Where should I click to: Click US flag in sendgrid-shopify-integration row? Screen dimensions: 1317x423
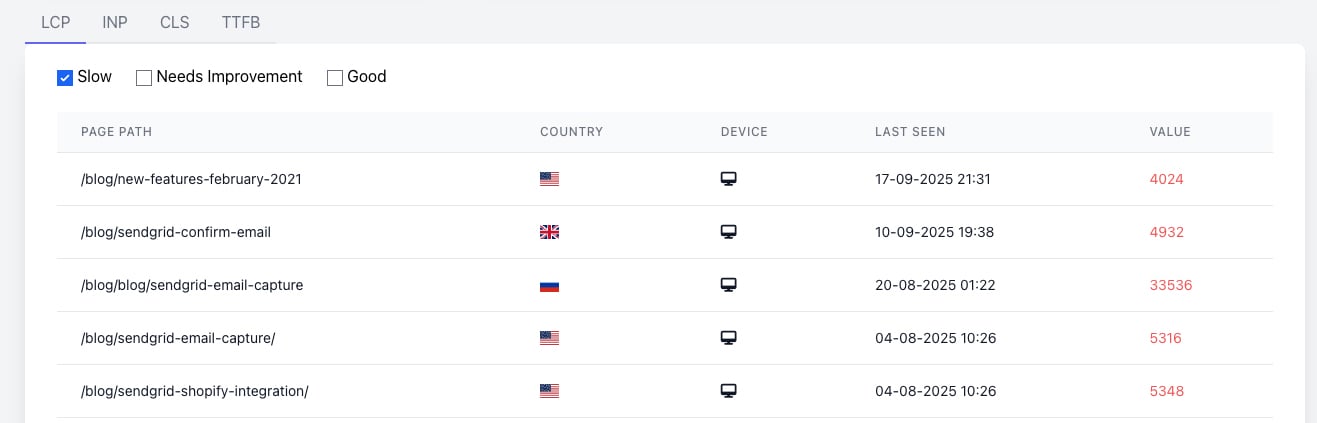549,391
